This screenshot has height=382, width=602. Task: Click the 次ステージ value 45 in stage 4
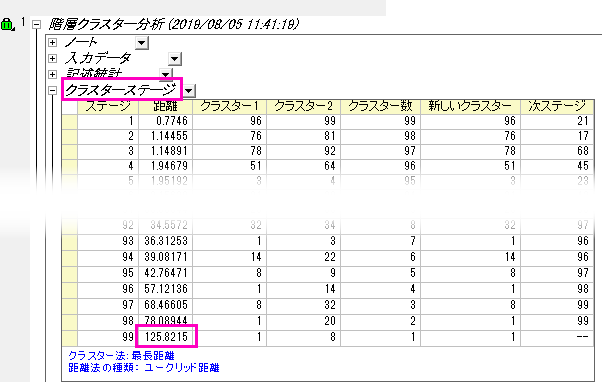(557, 166)
